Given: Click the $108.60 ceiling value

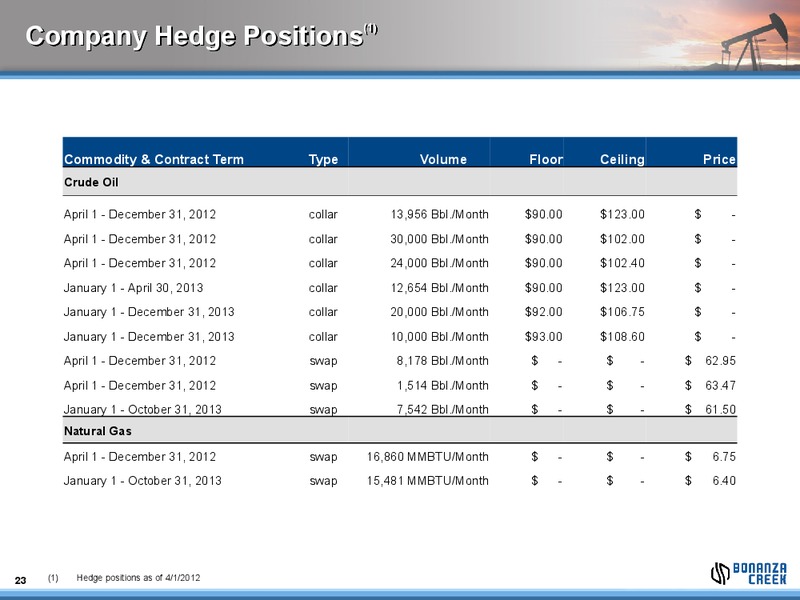Looking at the screenshot, I should [x=622, y=337].
